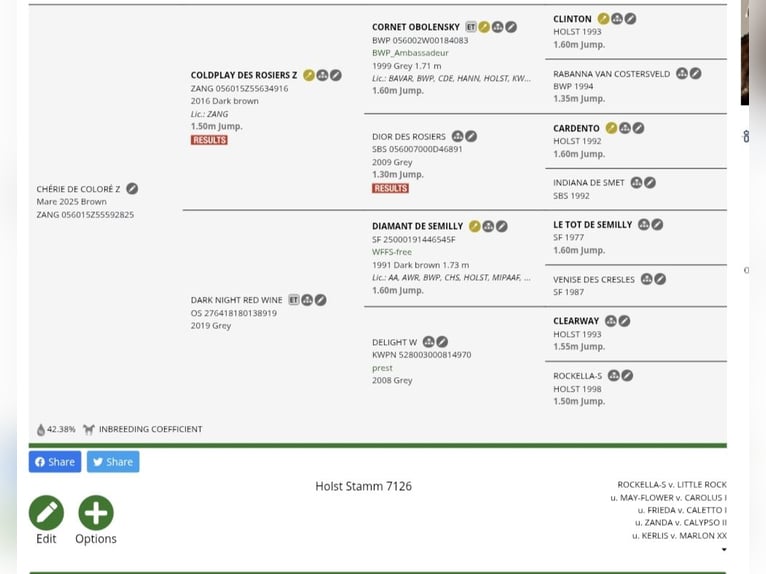Image resolution: width=766 pixels, height=574 pixels.
Task: Click the ET badge beside Dark Night Red Wine
Action: coord(294,299)
